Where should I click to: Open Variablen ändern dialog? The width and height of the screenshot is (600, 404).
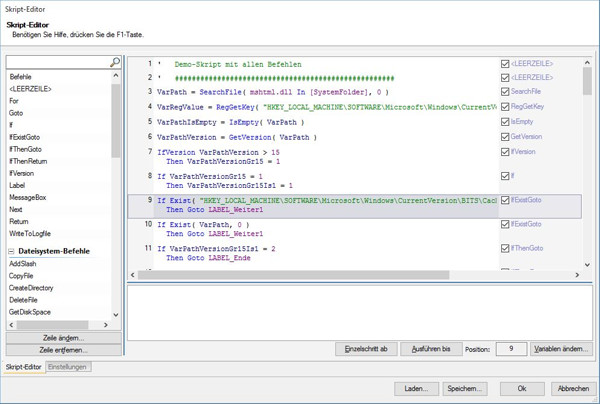click(561, 349)
